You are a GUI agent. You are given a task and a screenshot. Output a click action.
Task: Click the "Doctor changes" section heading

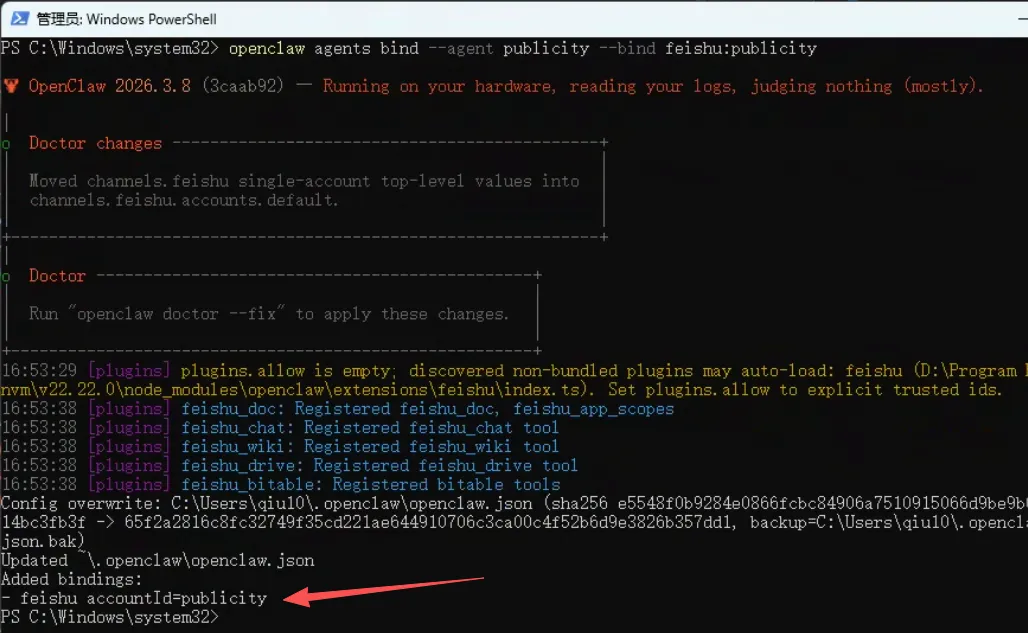(95, 144)
